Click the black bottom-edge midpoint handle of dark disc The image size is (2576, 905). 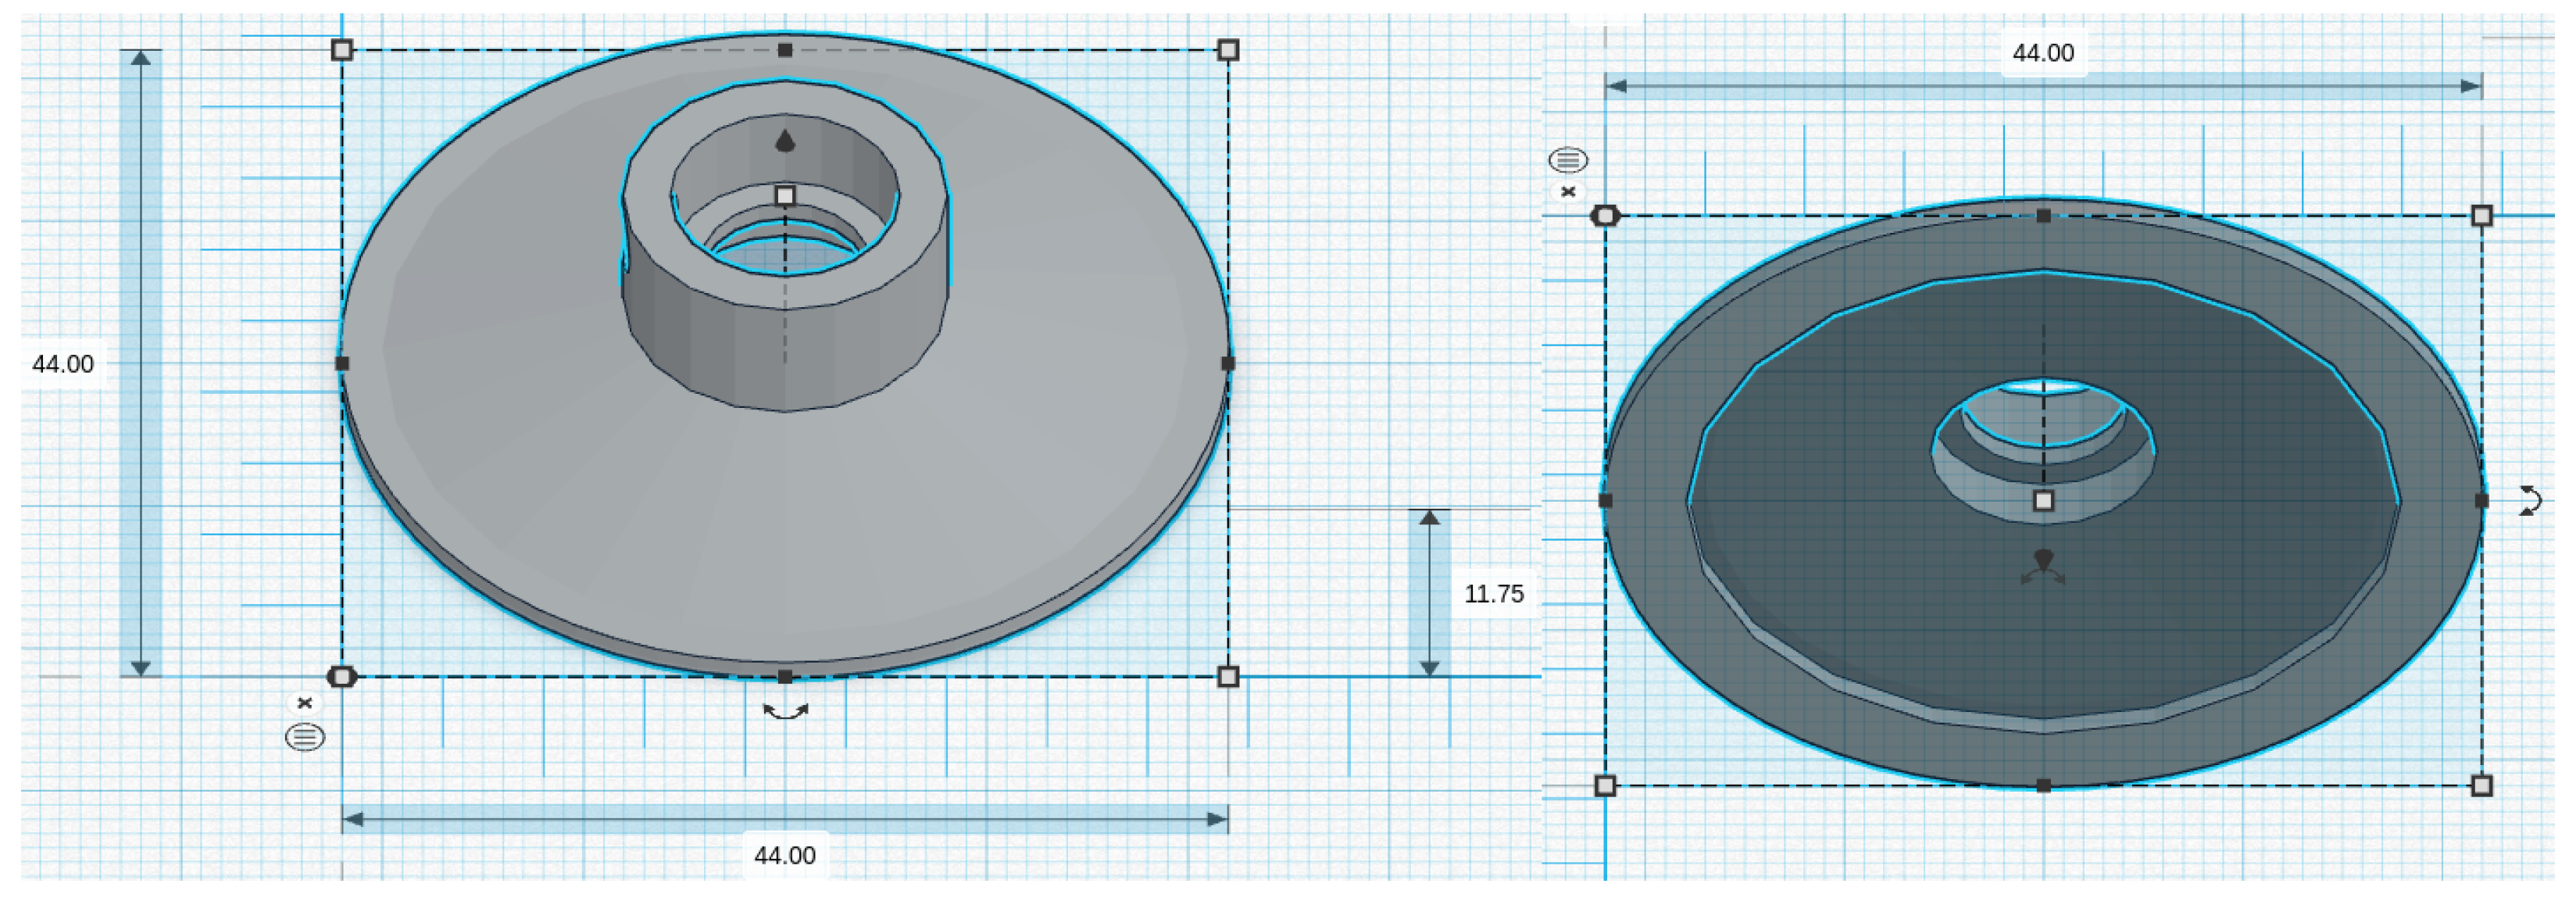(x=2043, y=786)
